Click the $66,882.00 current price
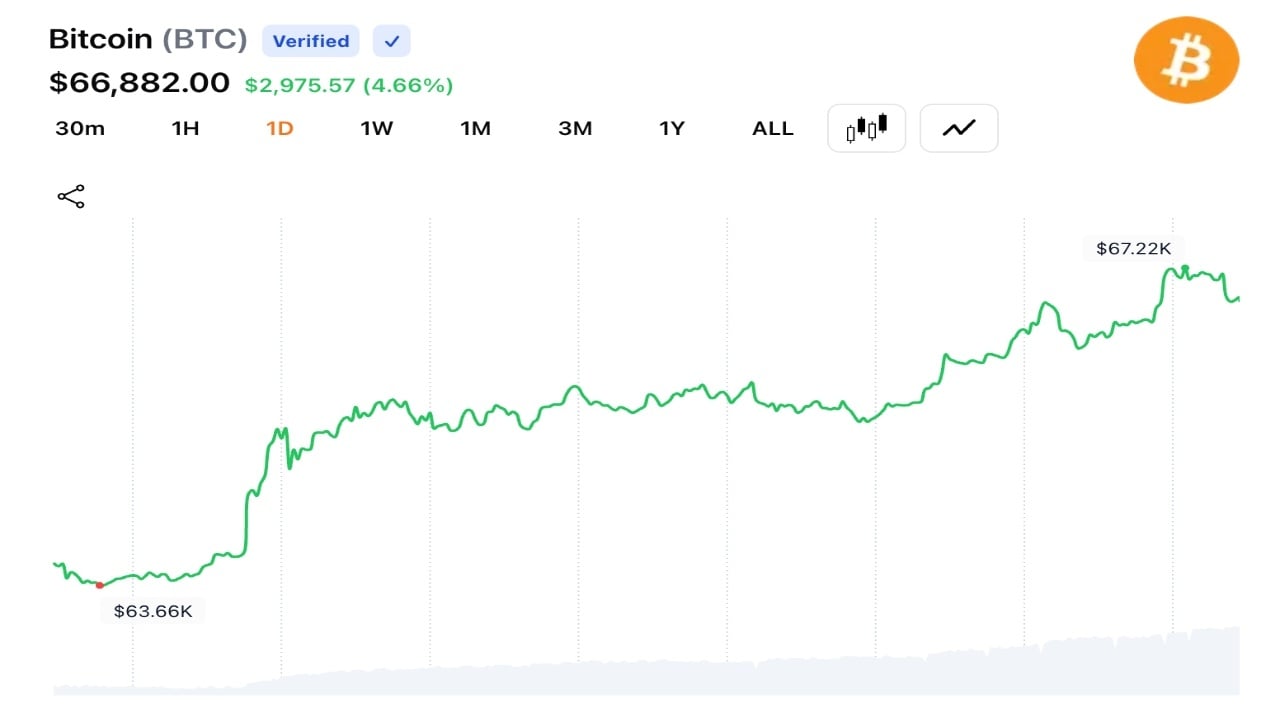Image resolution: width=1280 pixels, height=720 pixels. (139, 83)
